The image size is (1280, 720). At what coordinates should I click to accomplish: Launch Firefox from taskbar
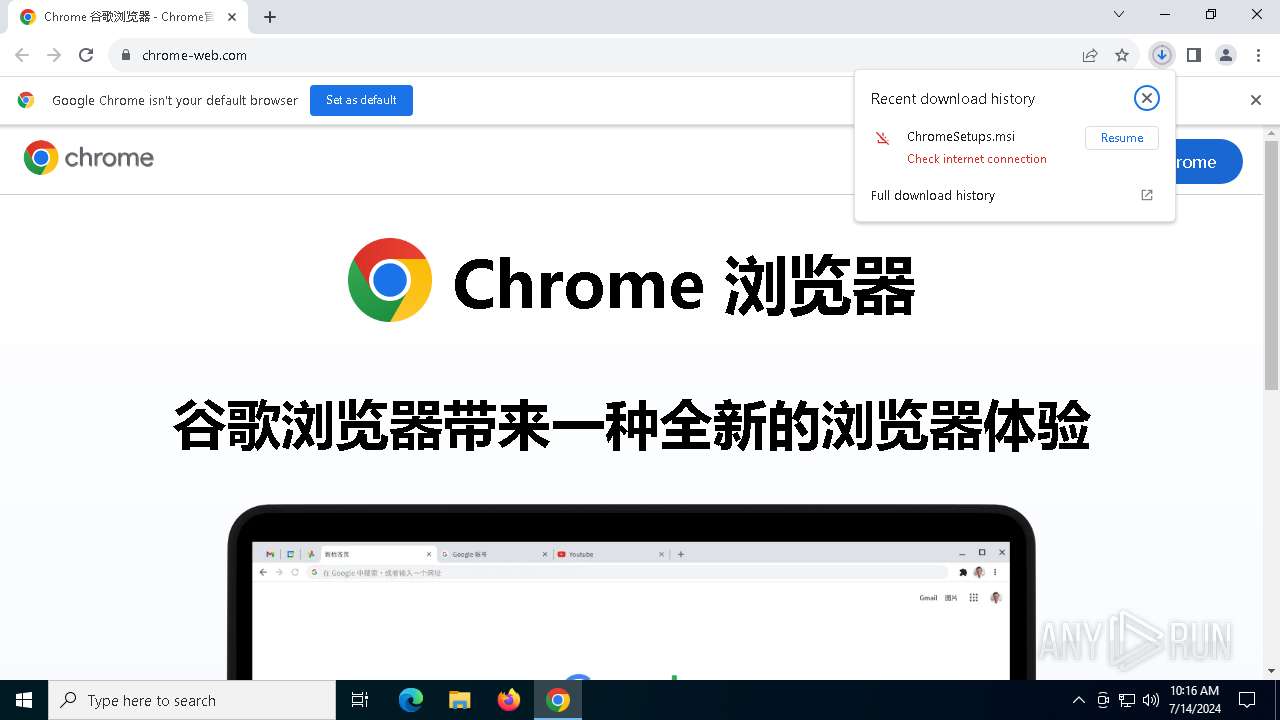pos(509,700)
